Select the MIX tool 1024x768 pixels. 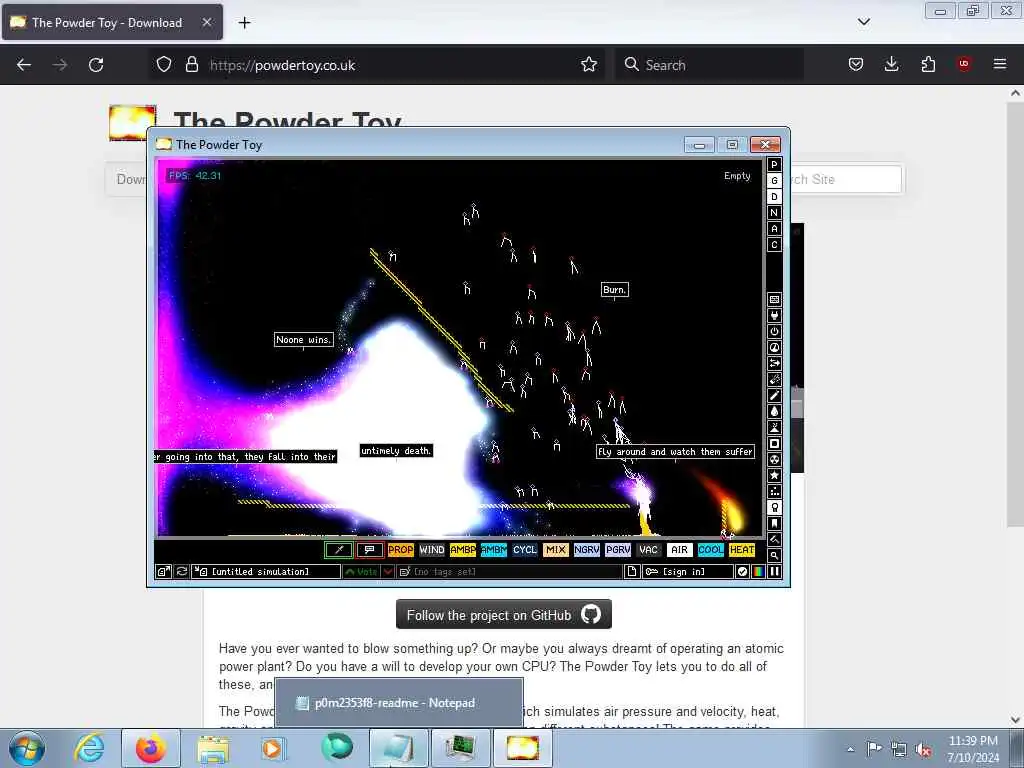(x=556, y=550)
